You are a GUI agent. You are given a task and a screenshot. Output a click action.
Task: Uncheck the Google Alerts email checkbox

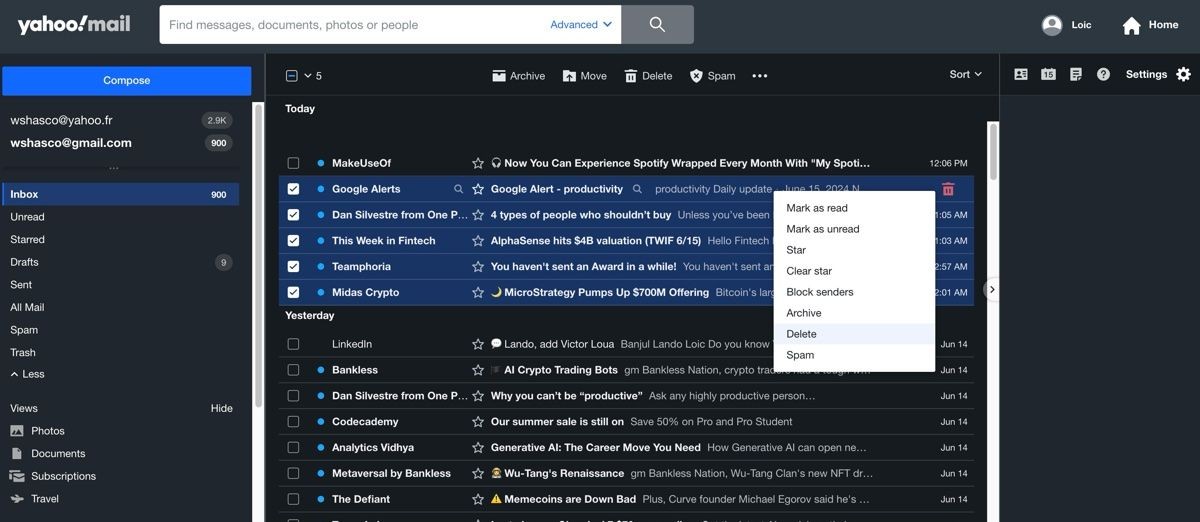(x=293, y=189)
